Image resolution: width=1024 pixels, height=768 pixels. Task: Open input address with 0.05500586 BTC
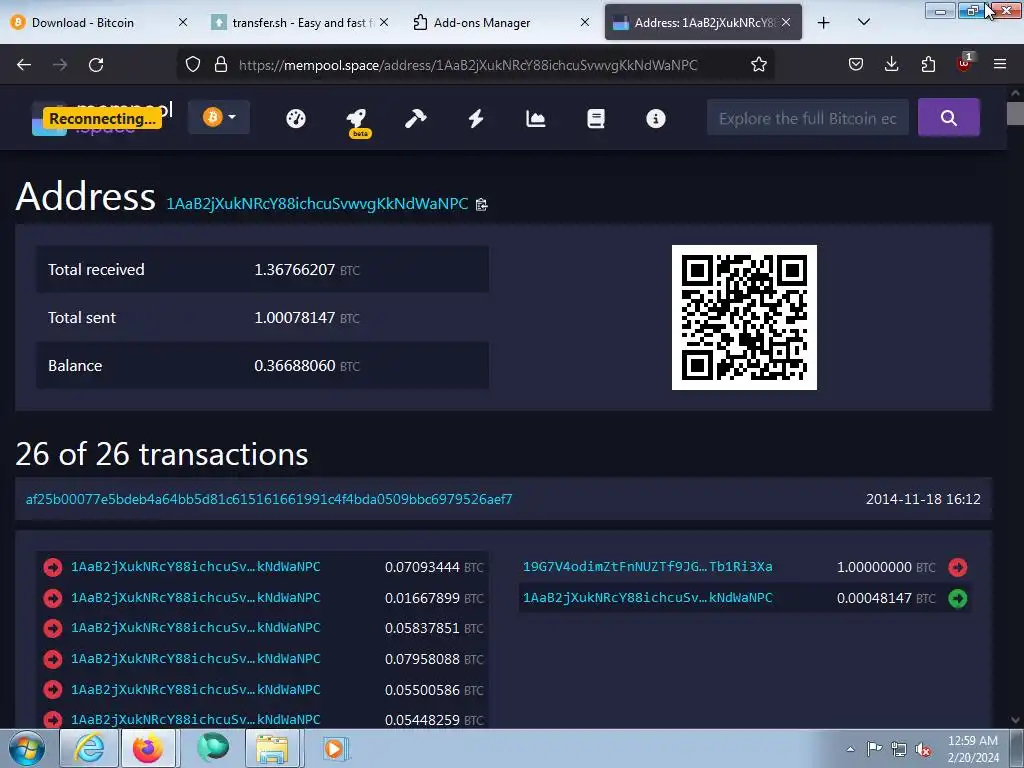(x=195, y=689)
